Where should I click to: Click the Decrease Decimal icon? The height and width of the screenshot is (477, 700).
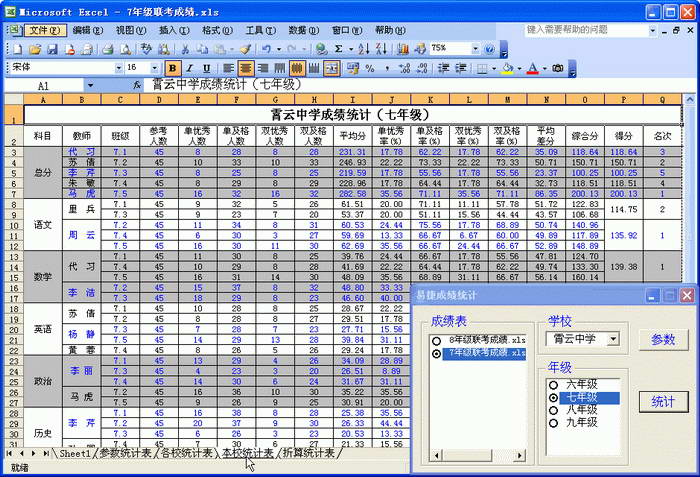tap(422, 68)
